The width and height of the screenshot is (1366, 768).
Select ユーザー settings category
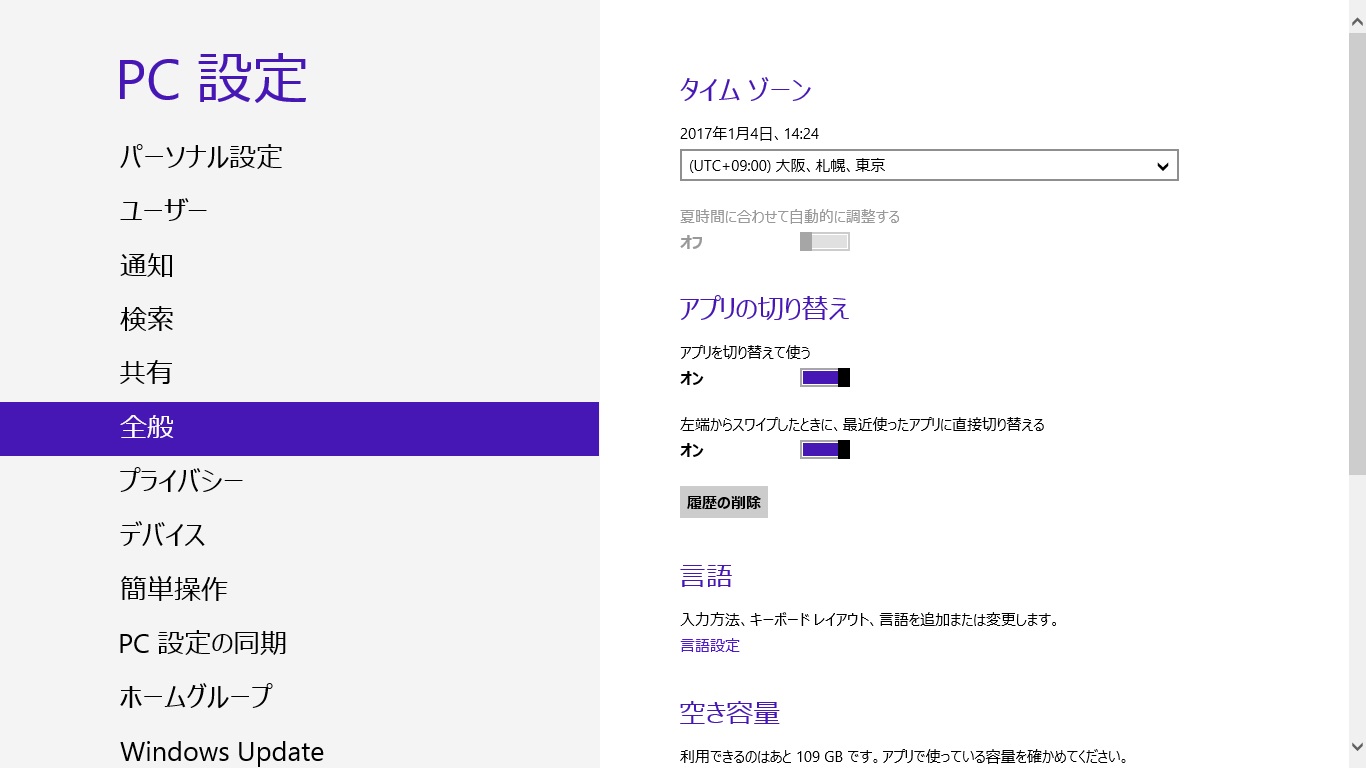(163, 211)
